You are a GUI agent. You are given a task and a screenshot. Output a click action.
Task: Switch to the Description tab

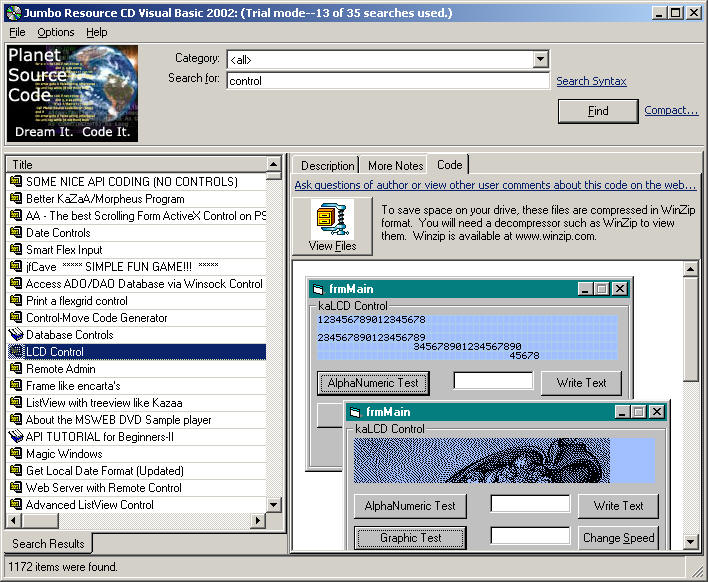[327, 166]
